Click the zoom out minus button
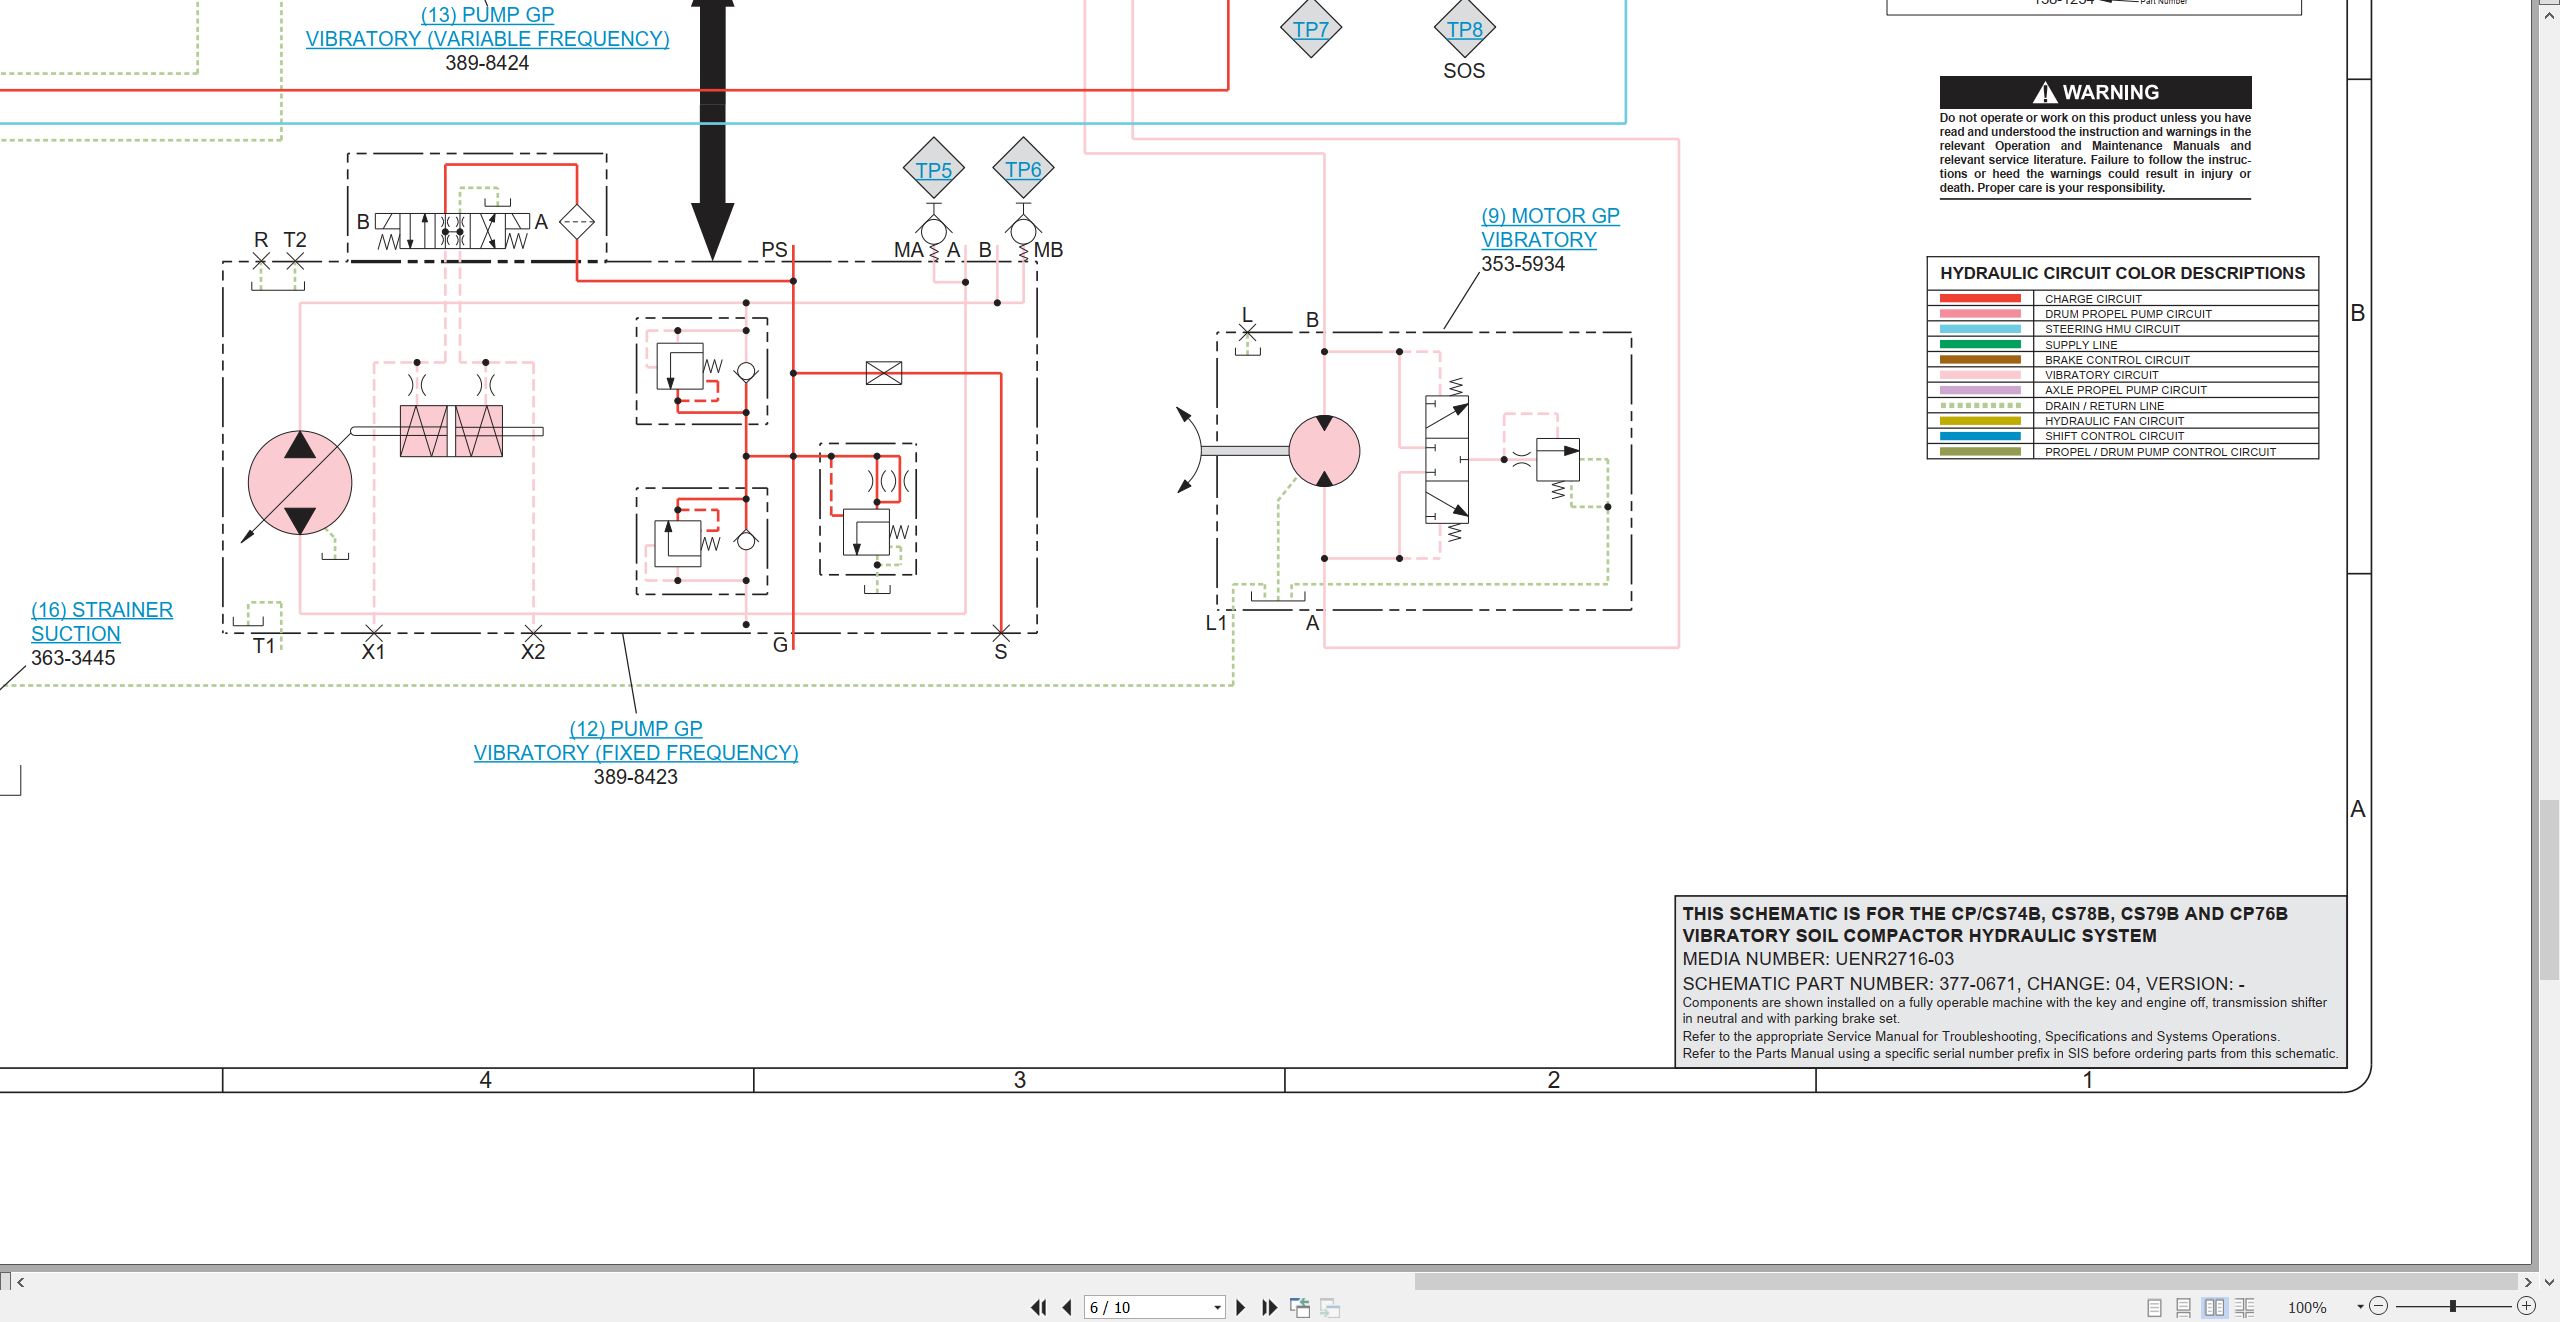 tap(2379, 1306)
